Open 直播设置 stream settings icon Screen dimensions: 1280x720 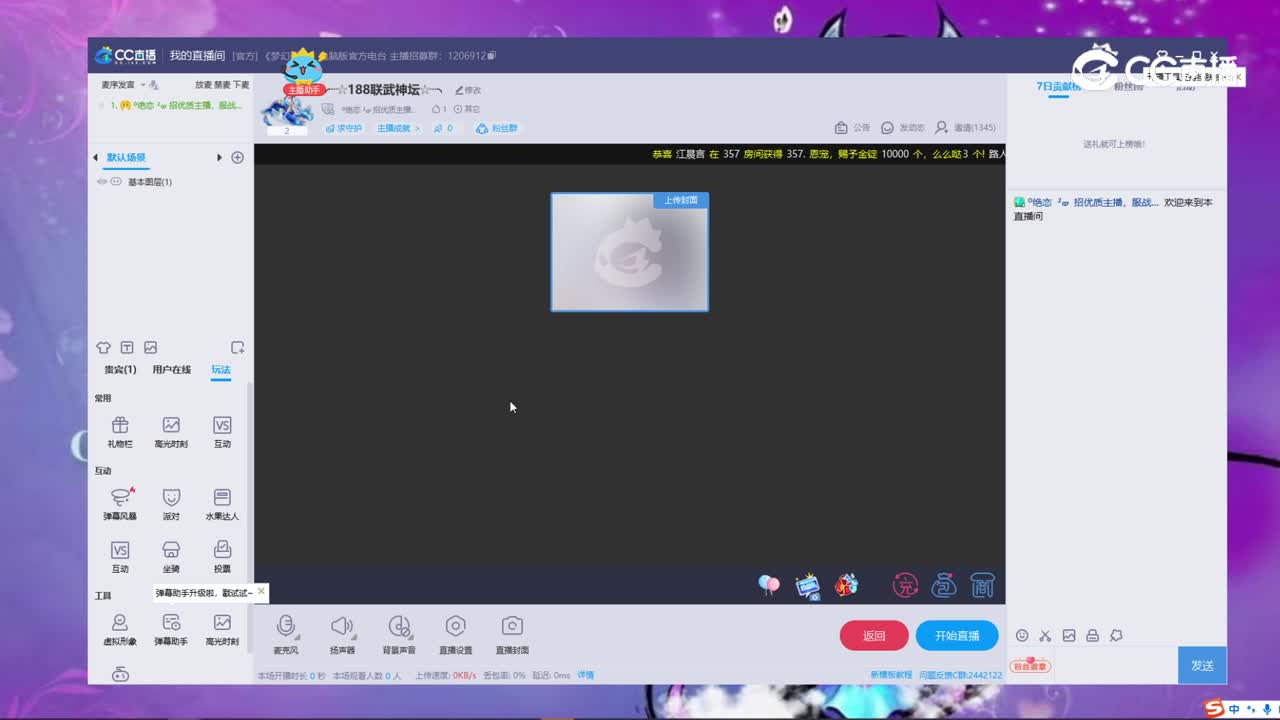[x=455, y=630]
